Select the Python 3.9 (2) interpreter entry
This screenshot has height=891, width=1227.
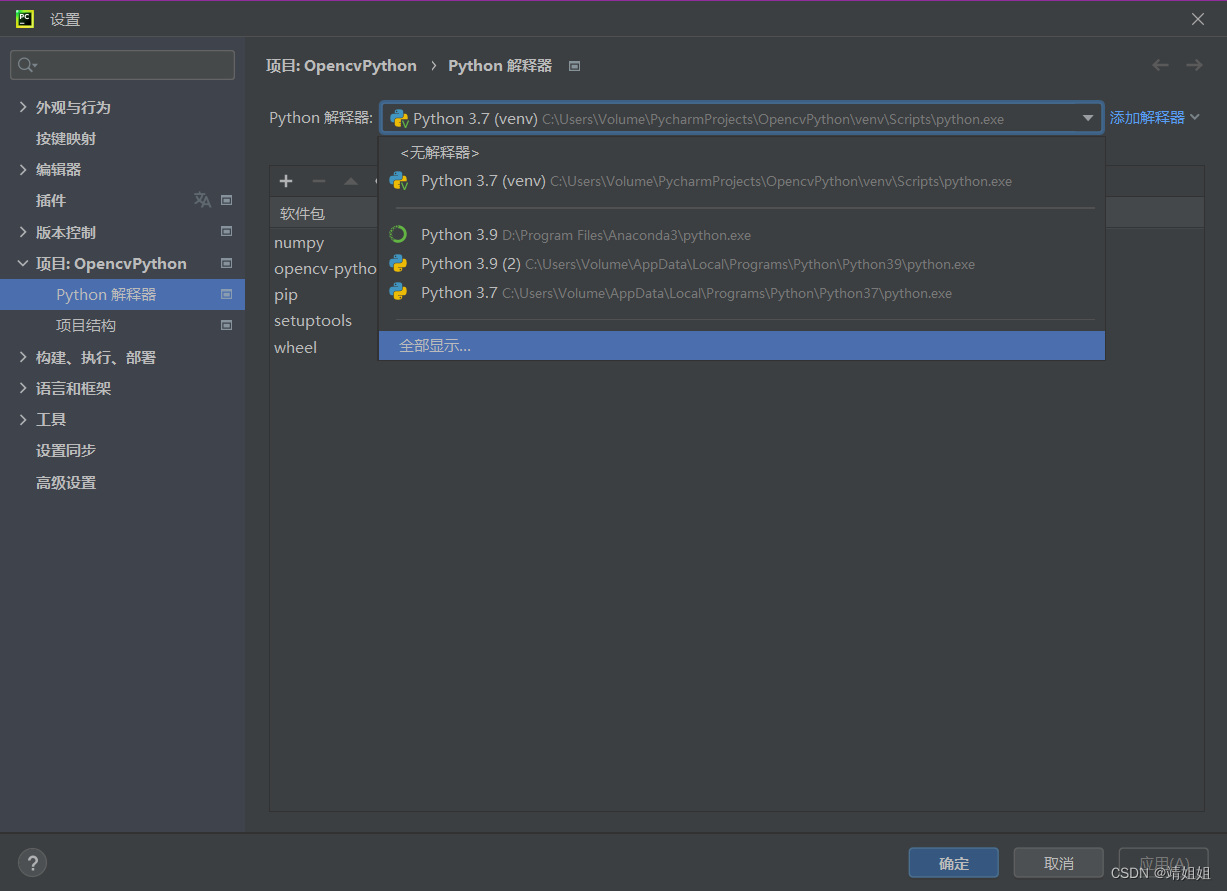pos(600,264)
